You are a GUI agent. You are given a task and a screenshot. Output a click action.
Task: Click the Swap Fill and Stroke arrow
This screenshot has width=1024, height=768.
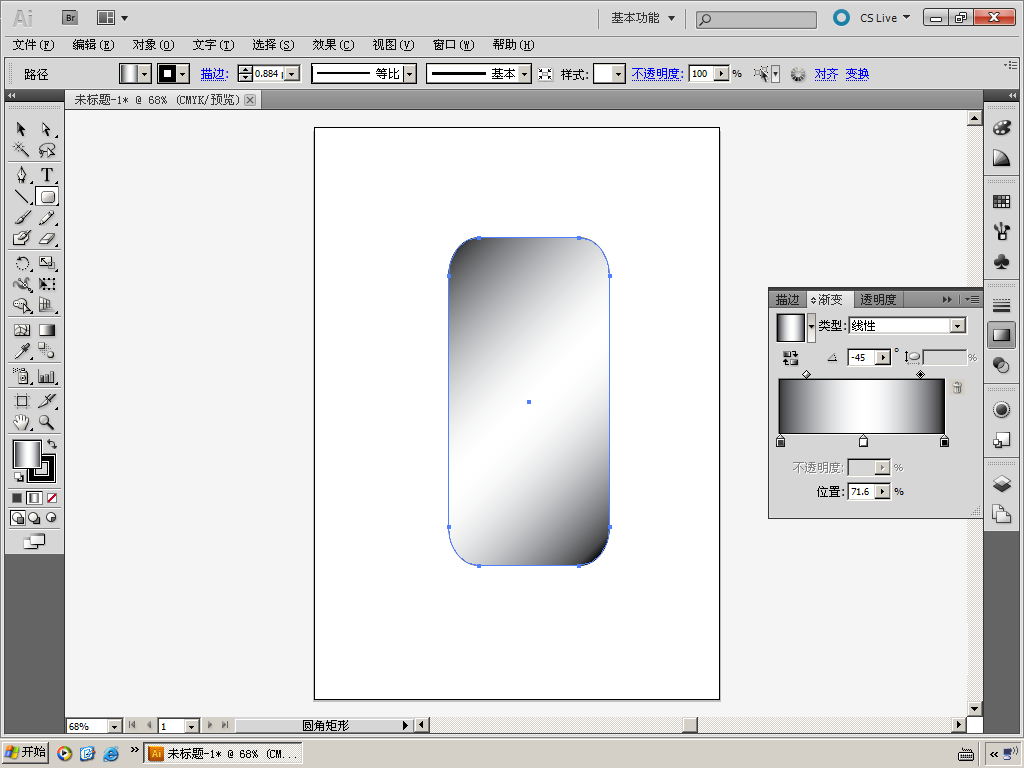(52, 444)
